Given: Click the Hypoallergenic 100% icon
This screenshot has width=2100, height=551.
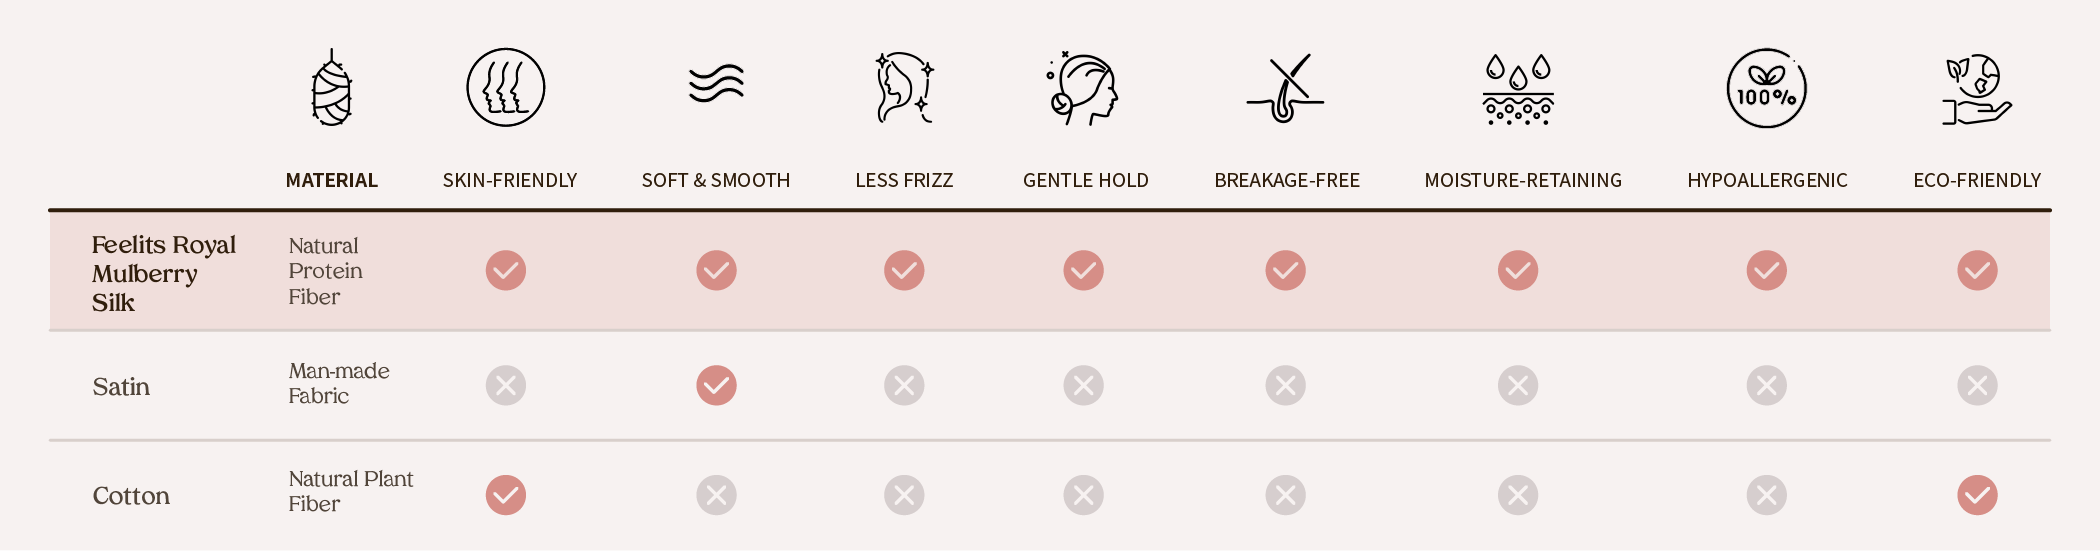Looking at the screenshot, I should 1767,88.
